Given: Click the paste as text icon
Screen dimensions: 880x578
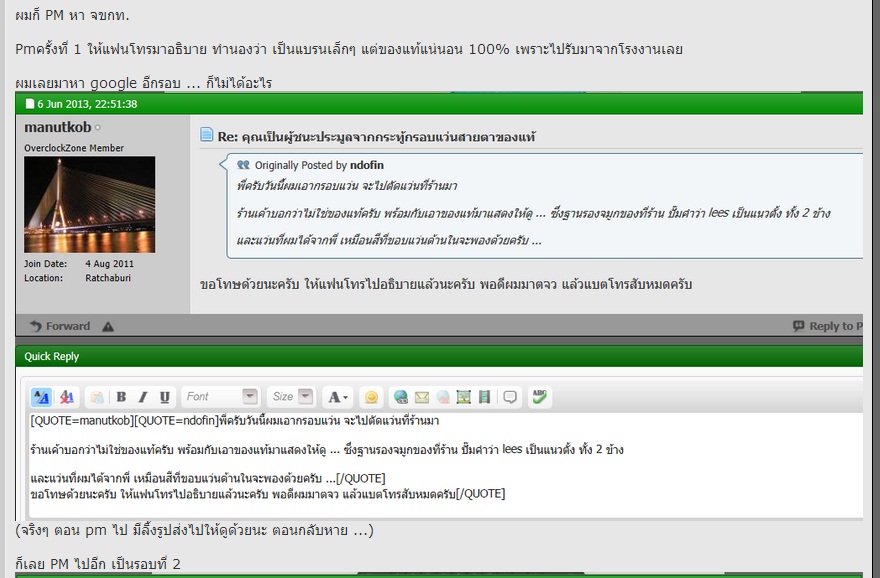Looking at the screenshot, I should click(x=97, y=397).
